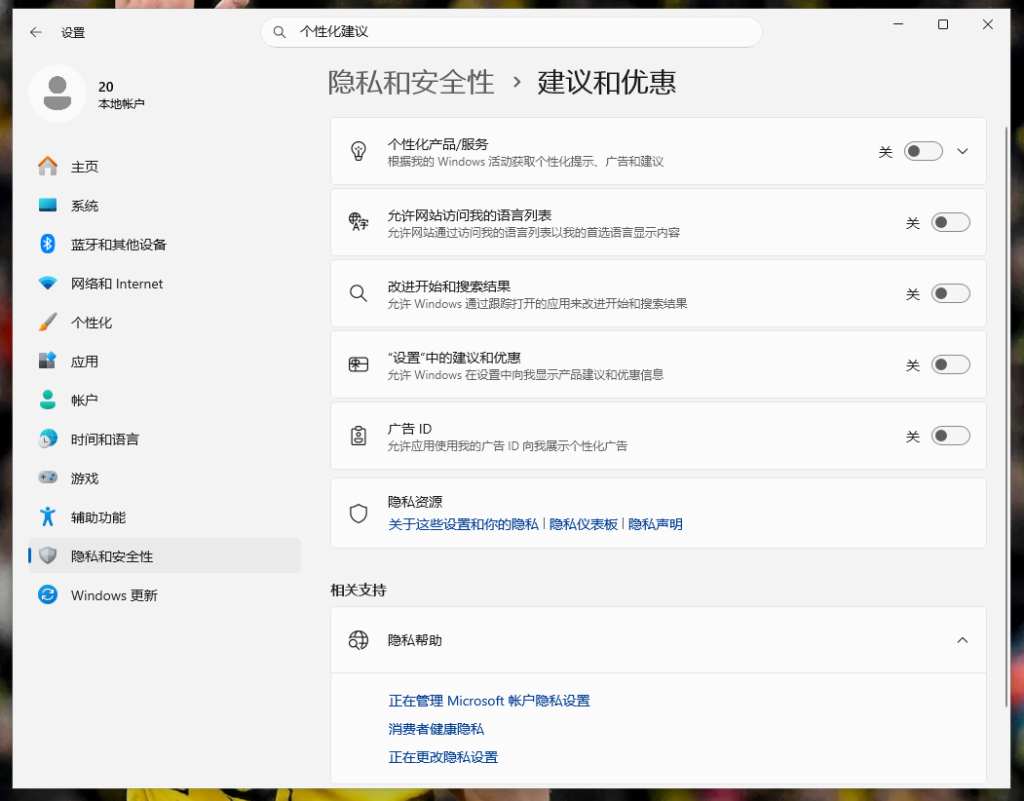Click the 个性化建议 search field

point(511,32)
